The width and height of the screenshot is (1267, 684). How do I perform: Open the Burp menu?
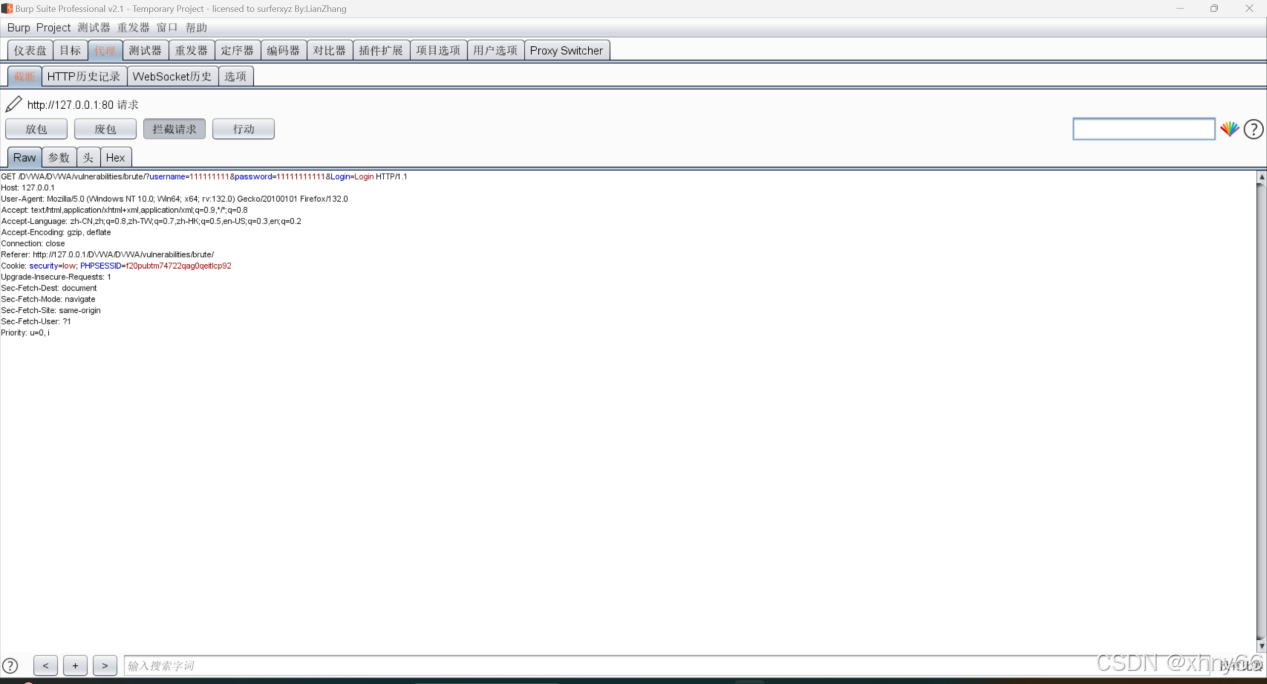[x=19, y=28]
